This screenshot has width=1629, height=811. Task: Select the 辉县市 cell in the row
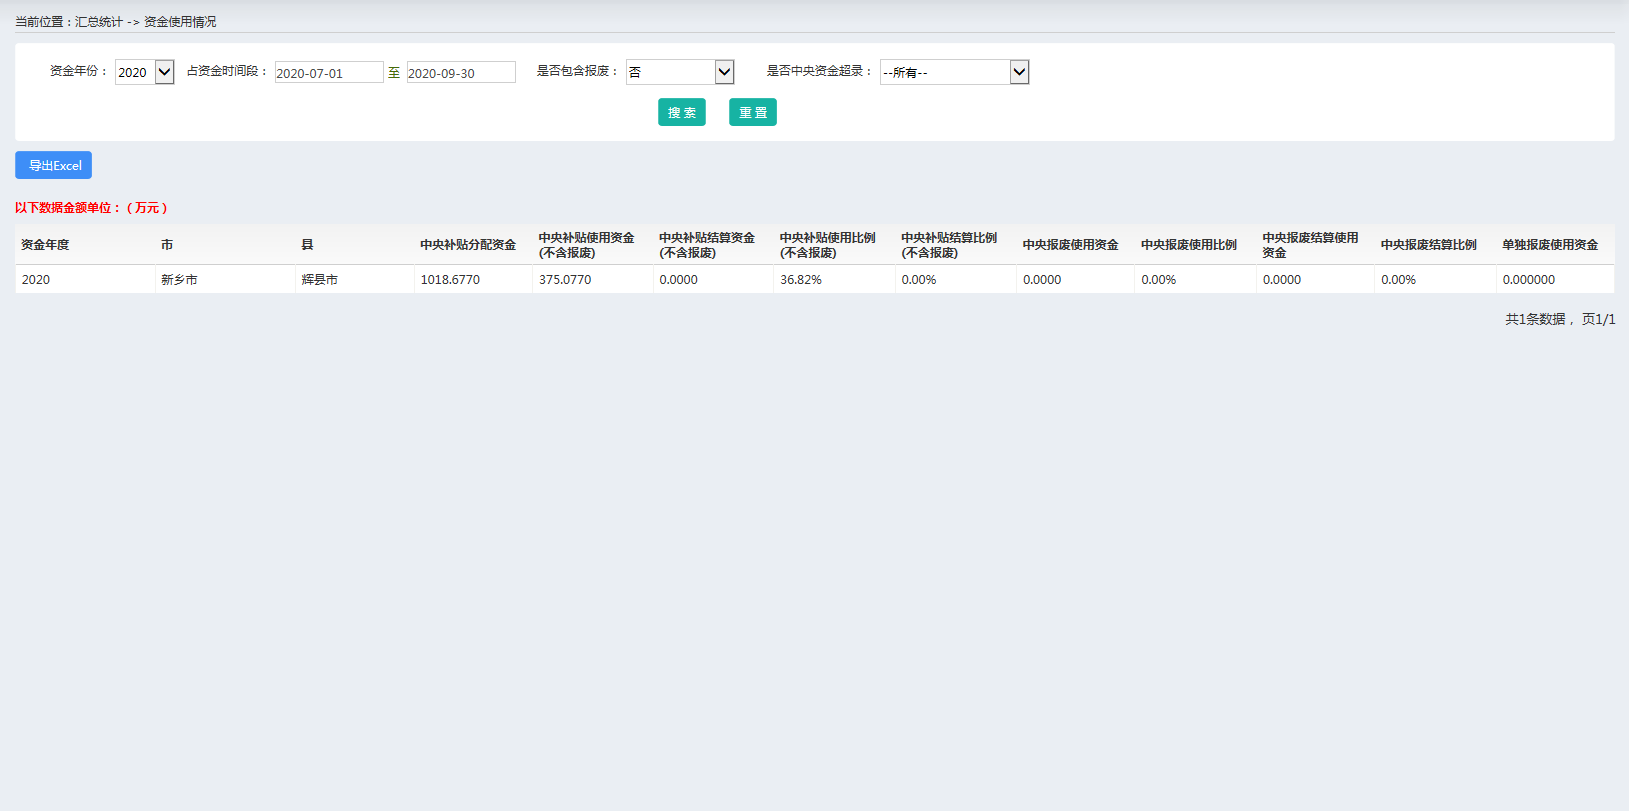point(320,280)
